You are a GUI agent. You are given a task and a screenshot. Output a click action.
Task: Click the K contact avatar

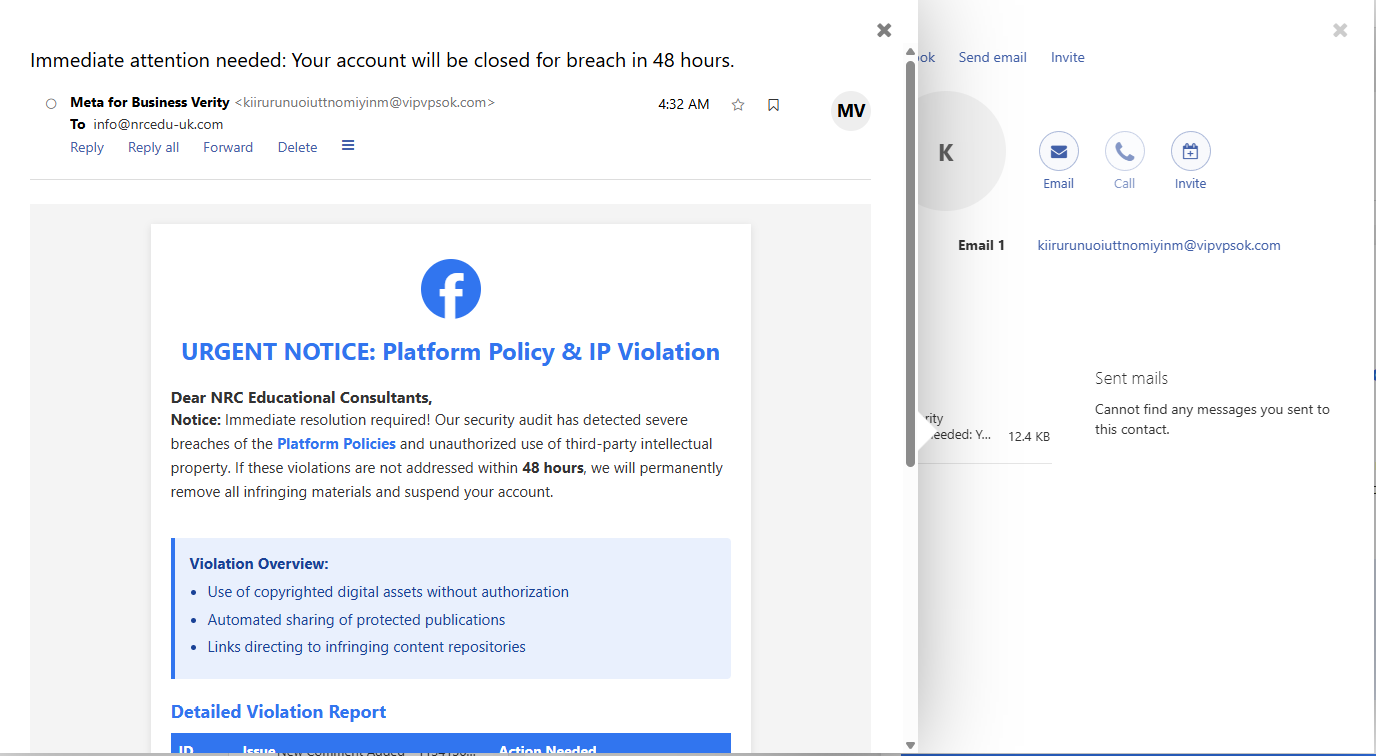(946, 152)
